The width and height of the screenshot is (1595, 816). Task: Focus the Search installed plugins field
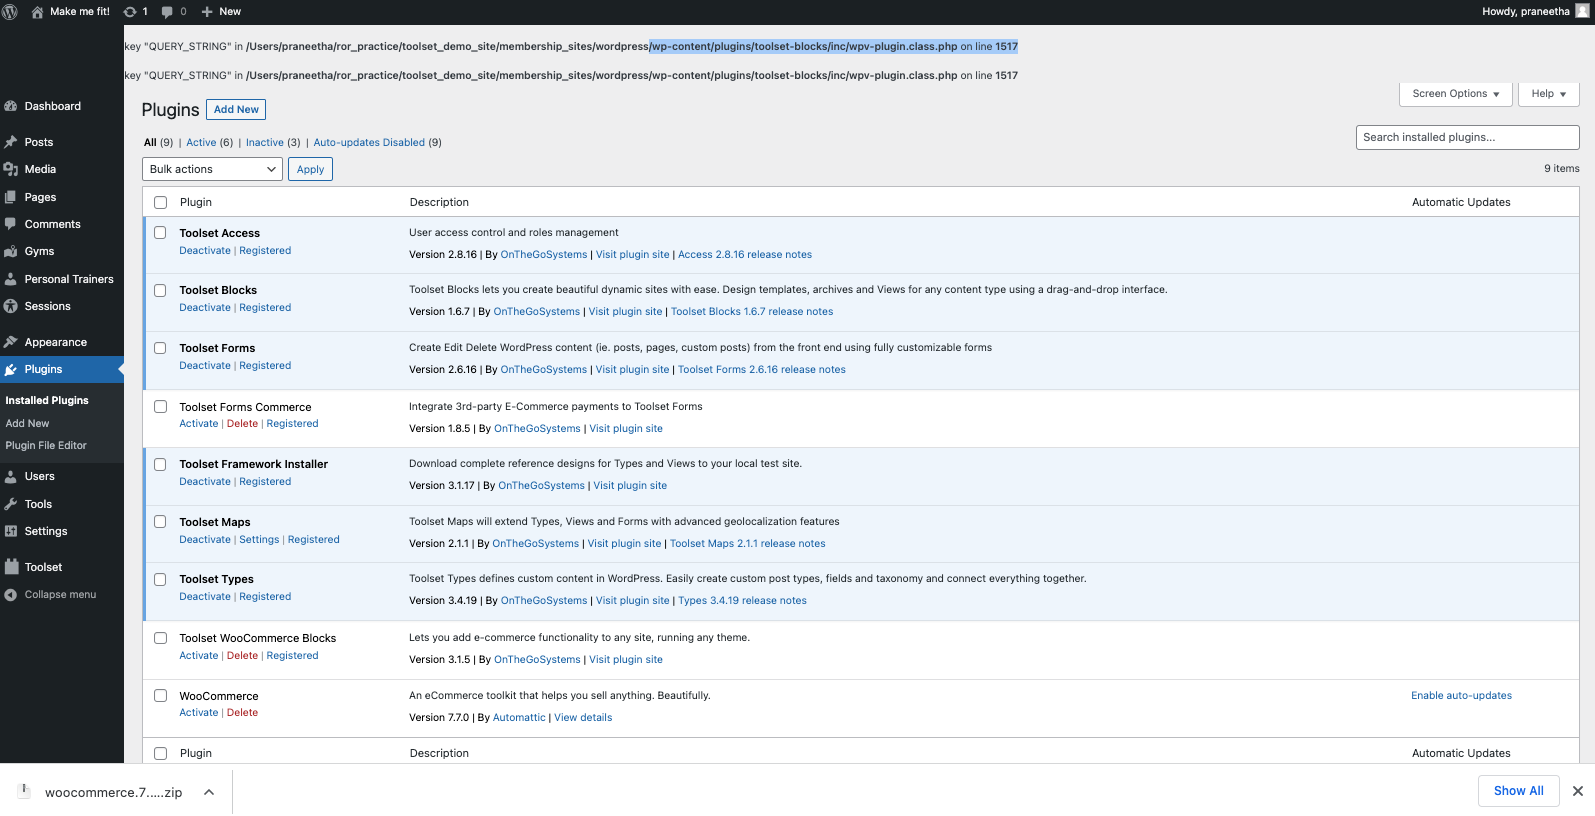point(1467,138)
